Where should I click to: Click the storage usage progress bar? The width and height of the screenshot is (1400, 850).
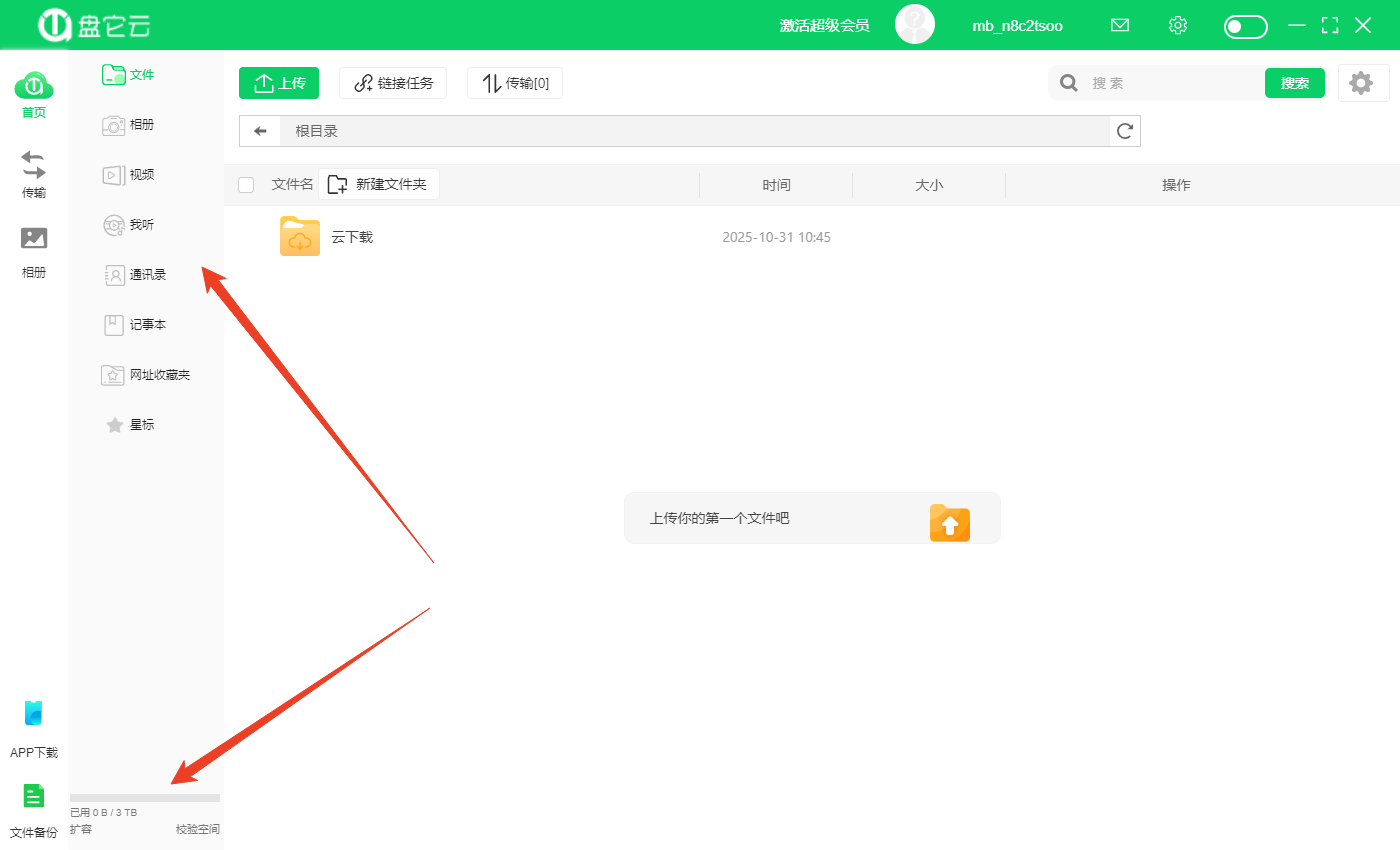pos(145,798)
